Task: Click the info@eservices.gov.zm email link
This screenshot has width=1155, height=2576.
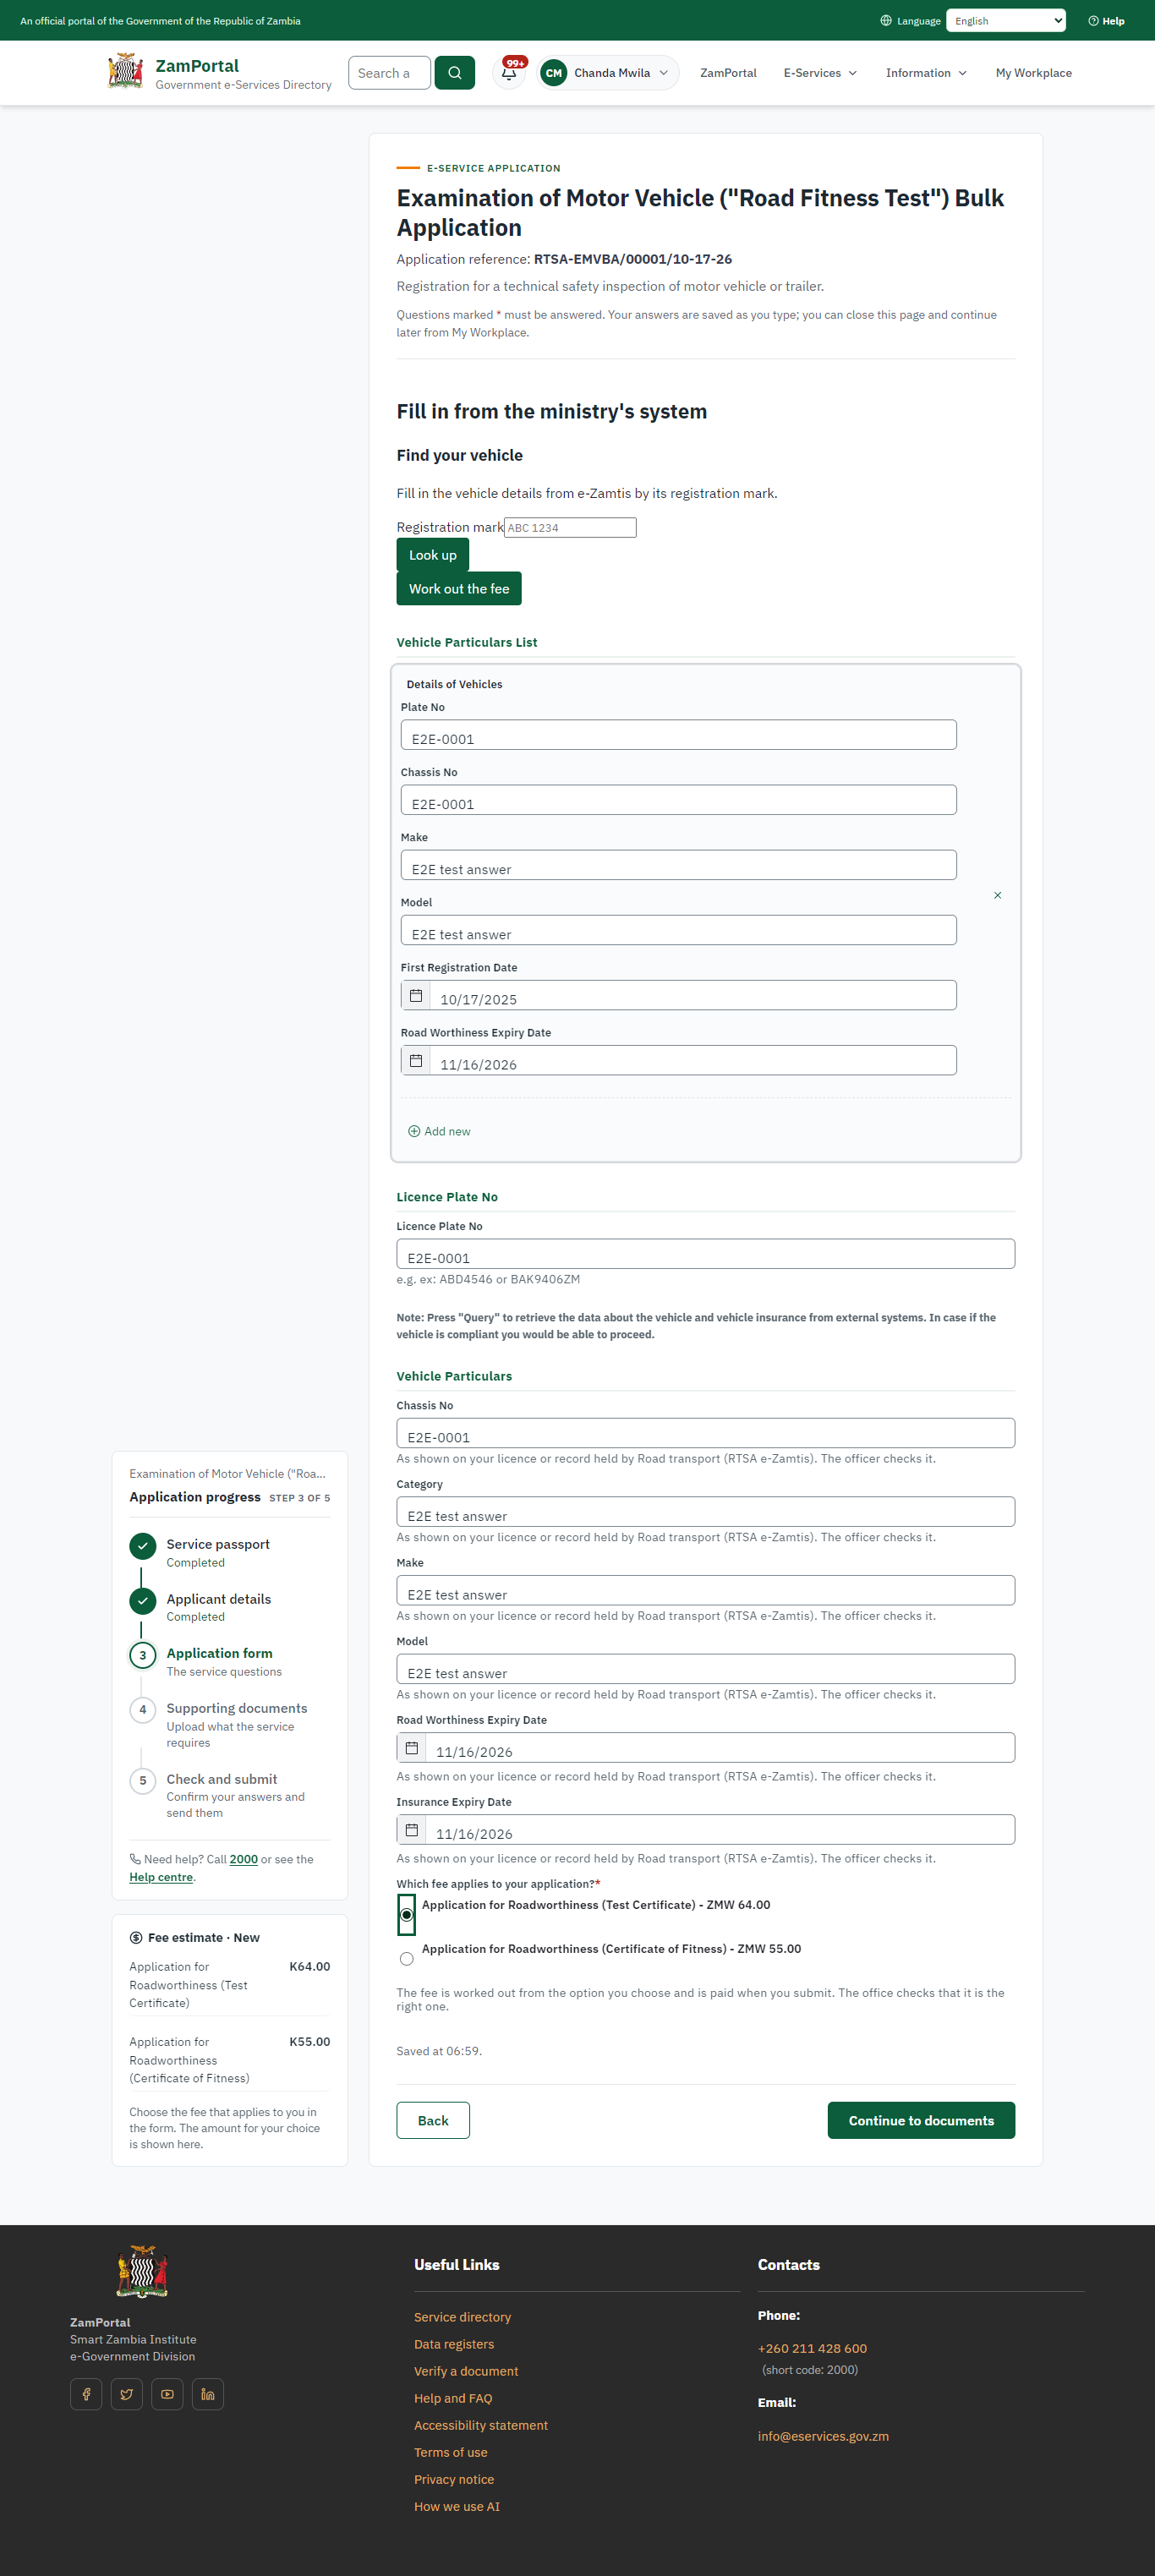Action: 823,2436
